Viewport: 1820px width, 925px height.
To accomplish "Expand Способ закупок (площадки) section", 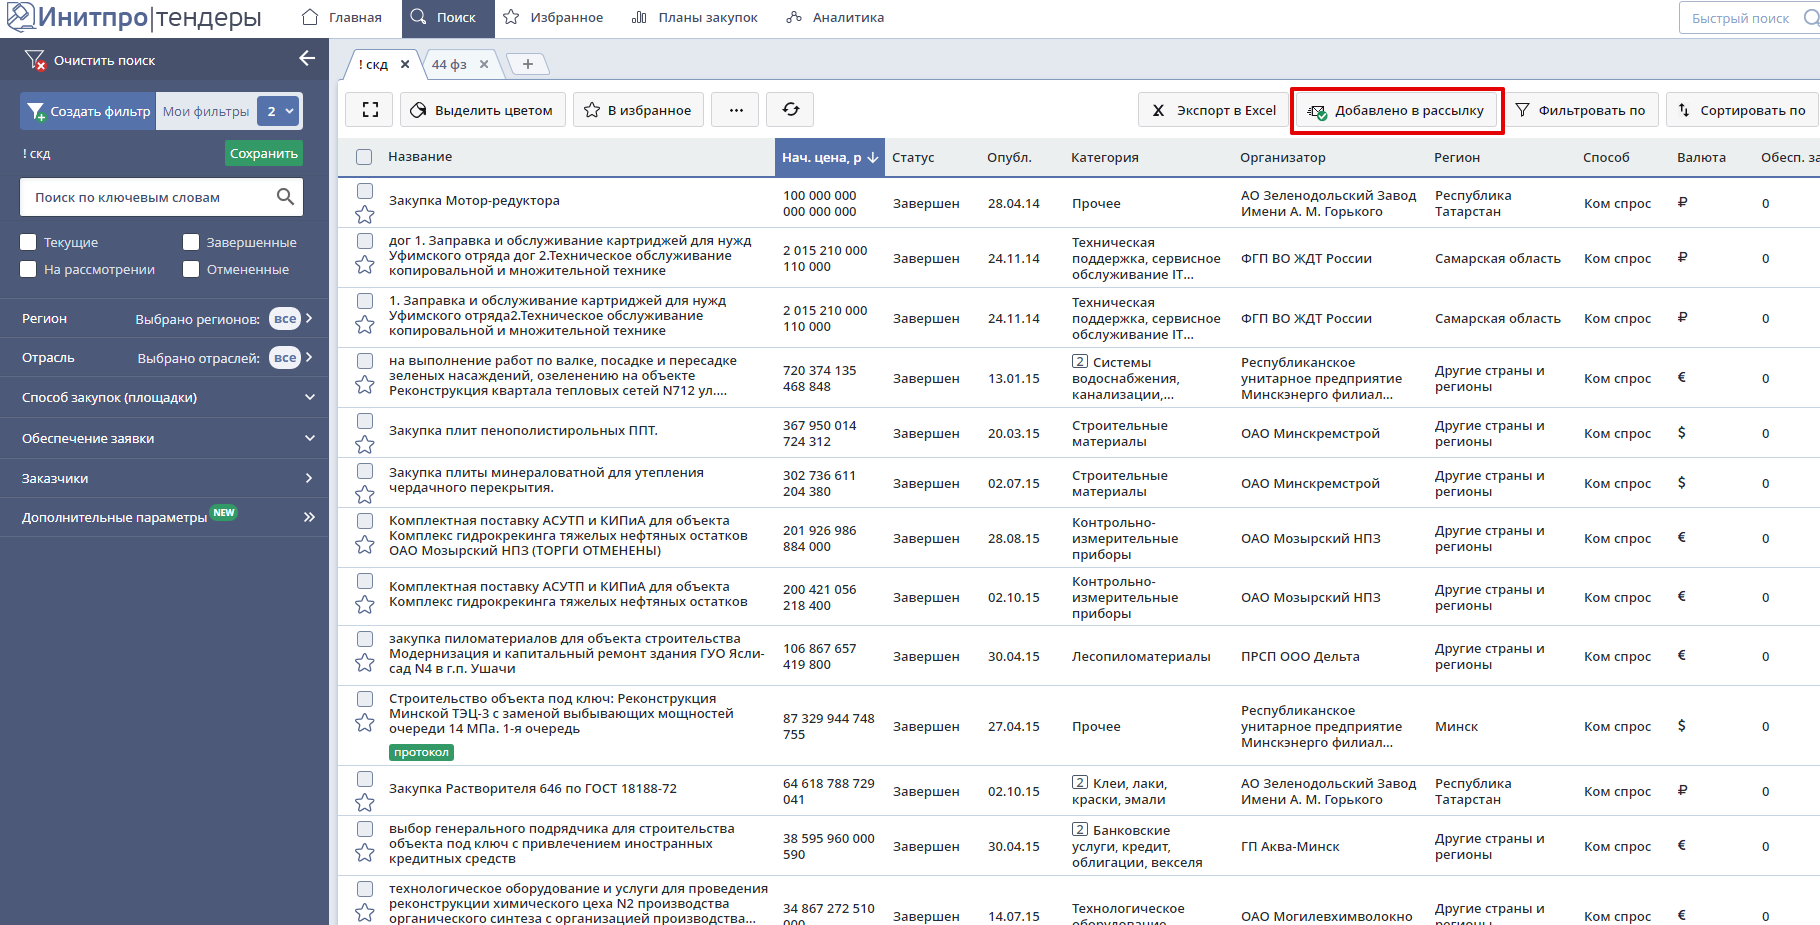I will 164,397.
